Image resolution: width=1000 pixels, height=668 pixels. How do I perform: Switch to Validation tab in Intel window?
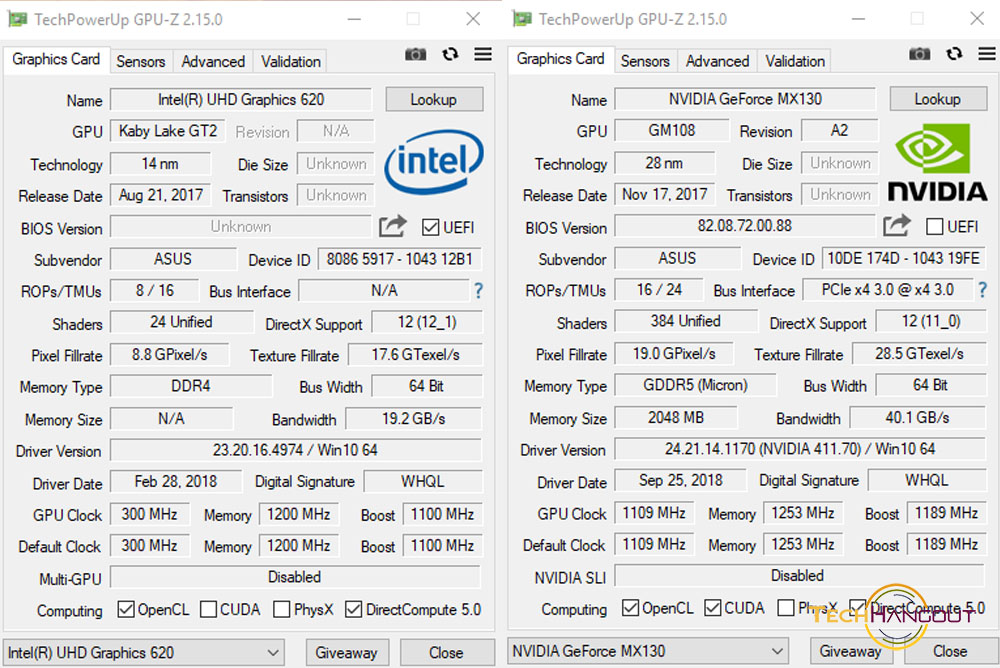tap(291, 62)
